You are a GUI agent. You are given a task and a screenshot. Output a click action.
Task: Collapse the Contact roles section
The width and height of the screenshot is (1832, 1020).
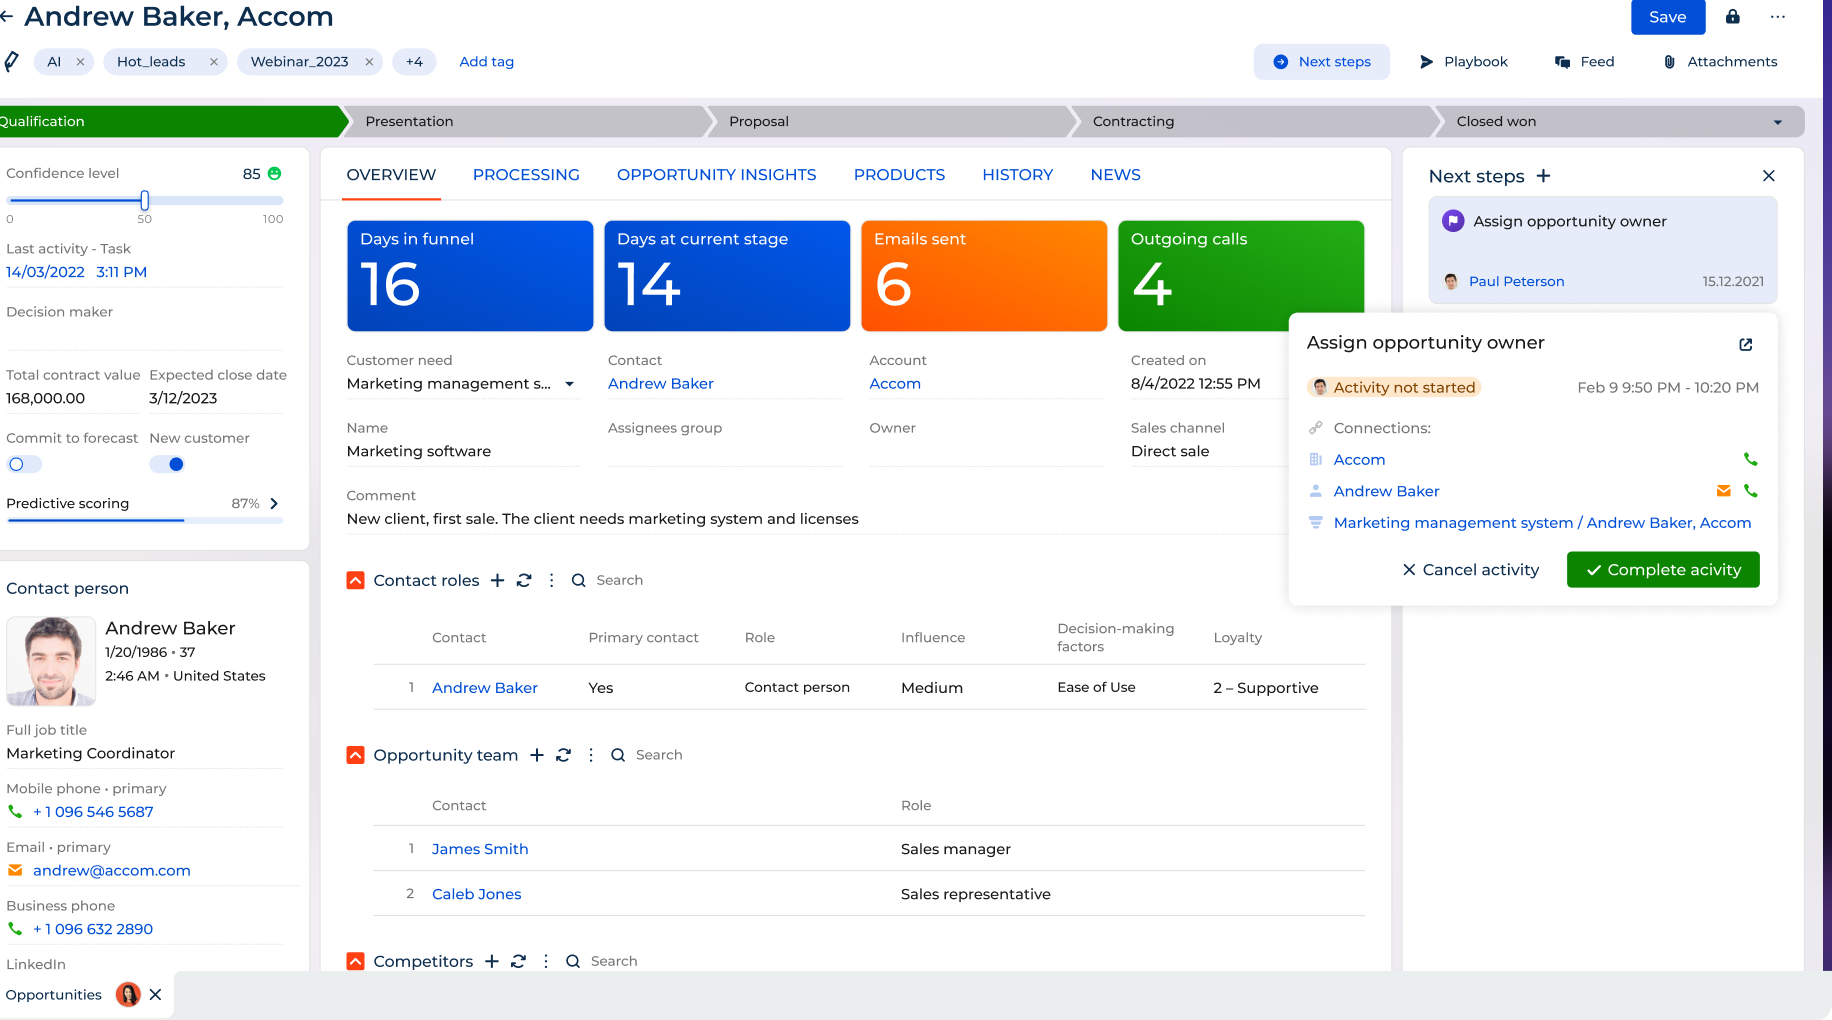pos(355,580)
